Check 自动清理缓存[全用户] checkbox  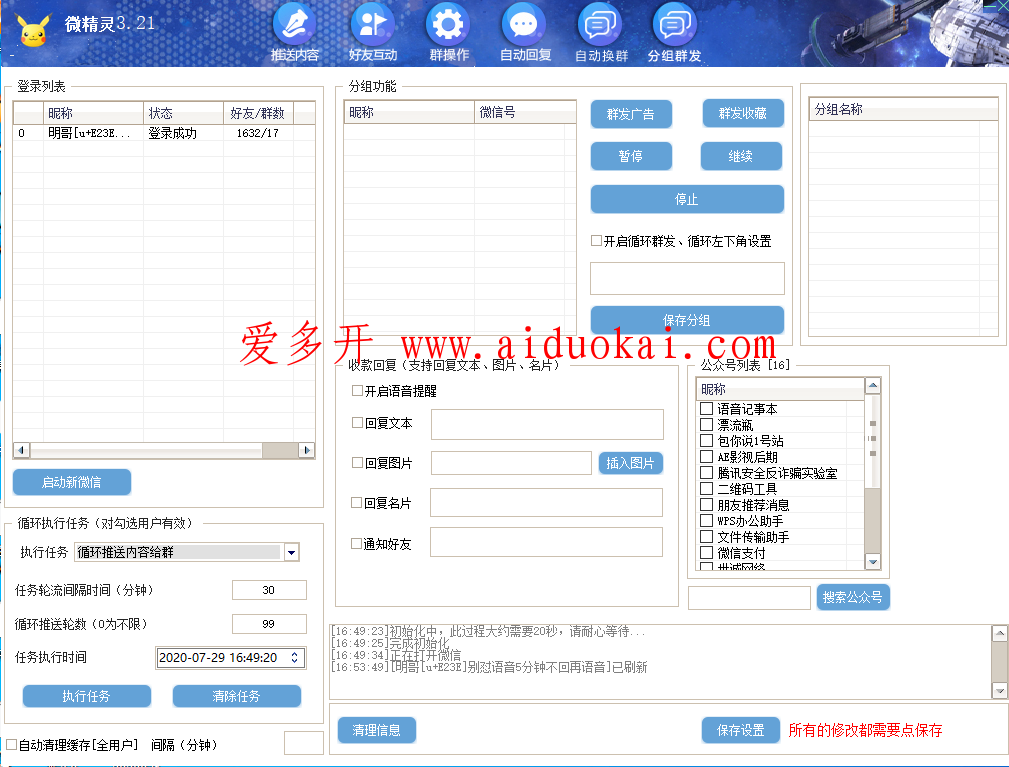point(12,744)
